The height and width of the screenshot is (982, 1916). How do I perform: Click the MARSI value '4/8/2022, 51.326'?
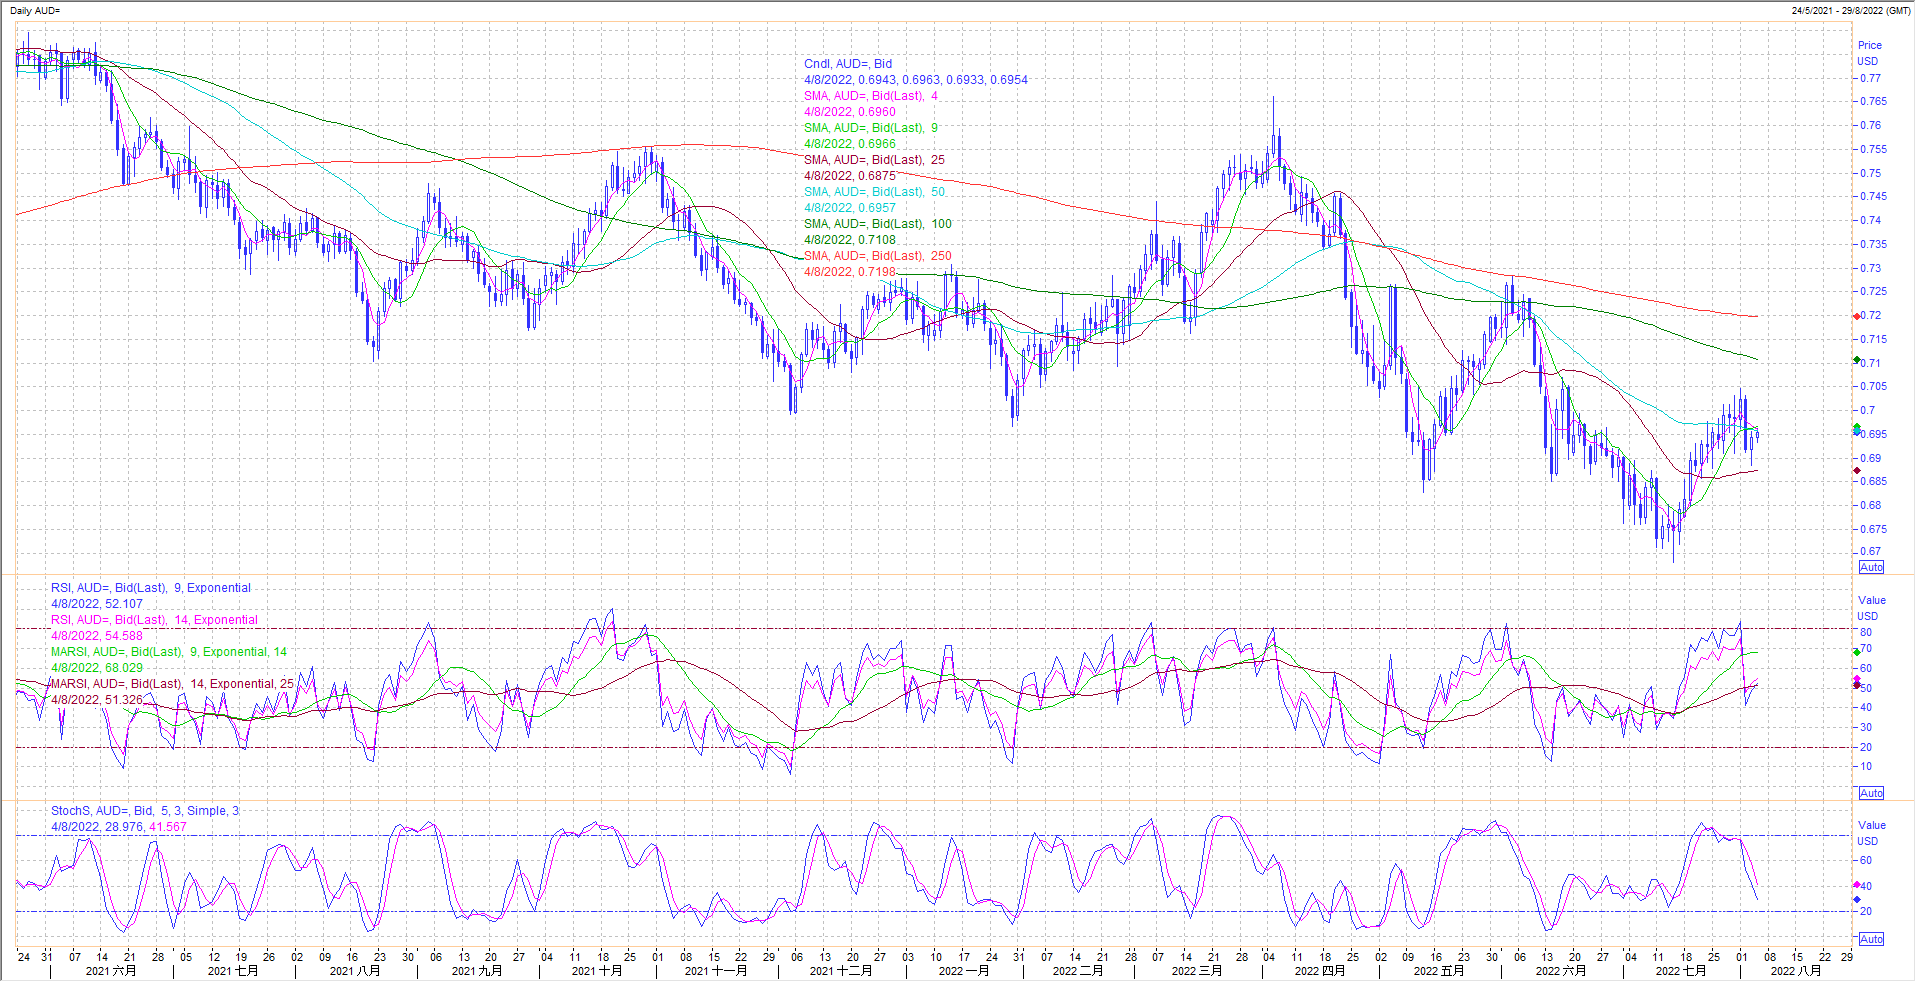pyautogui.click(x=97, y=700)
